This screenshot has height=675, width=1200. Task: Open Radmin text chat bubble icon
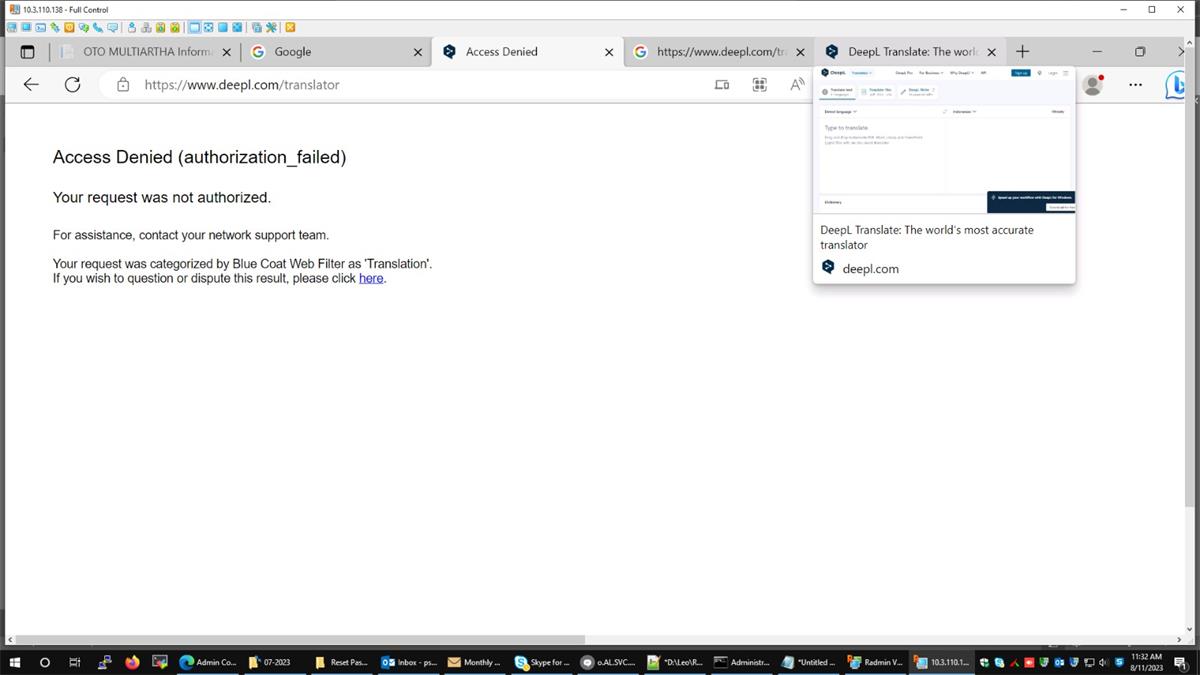tap(113, 27)
